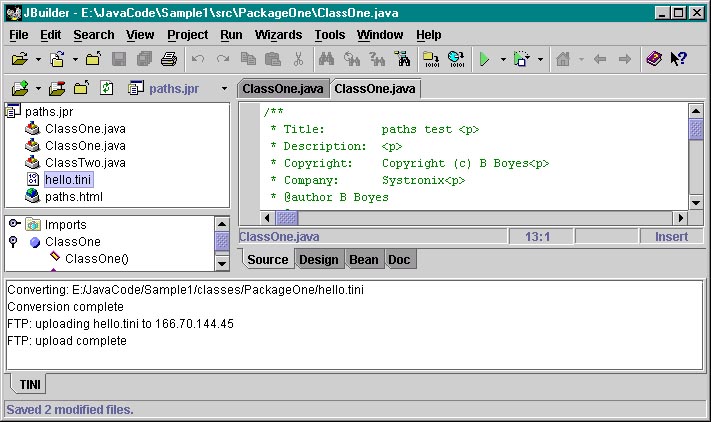This screenshot has height=422, width=711.
Task: Click the editor horizontal scrollbar thumb
Action: coord(287,218)
